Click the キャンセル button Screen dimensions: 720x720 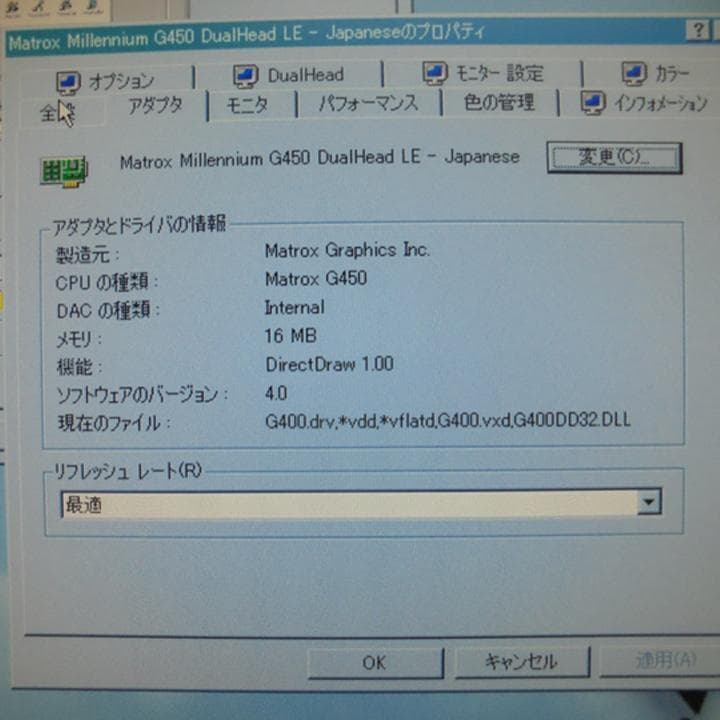coord(522,662)
